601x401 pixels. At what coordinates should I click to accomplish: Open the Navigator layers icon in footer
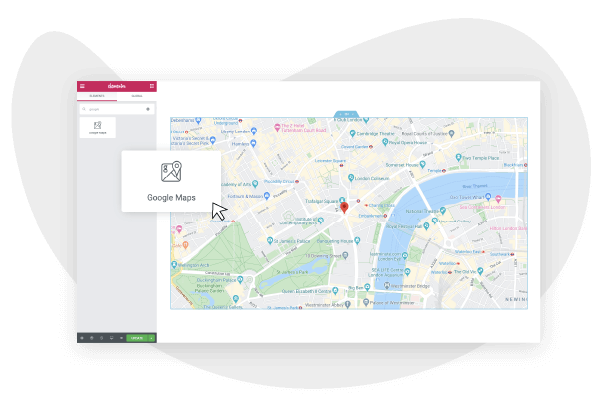(92, 338)
